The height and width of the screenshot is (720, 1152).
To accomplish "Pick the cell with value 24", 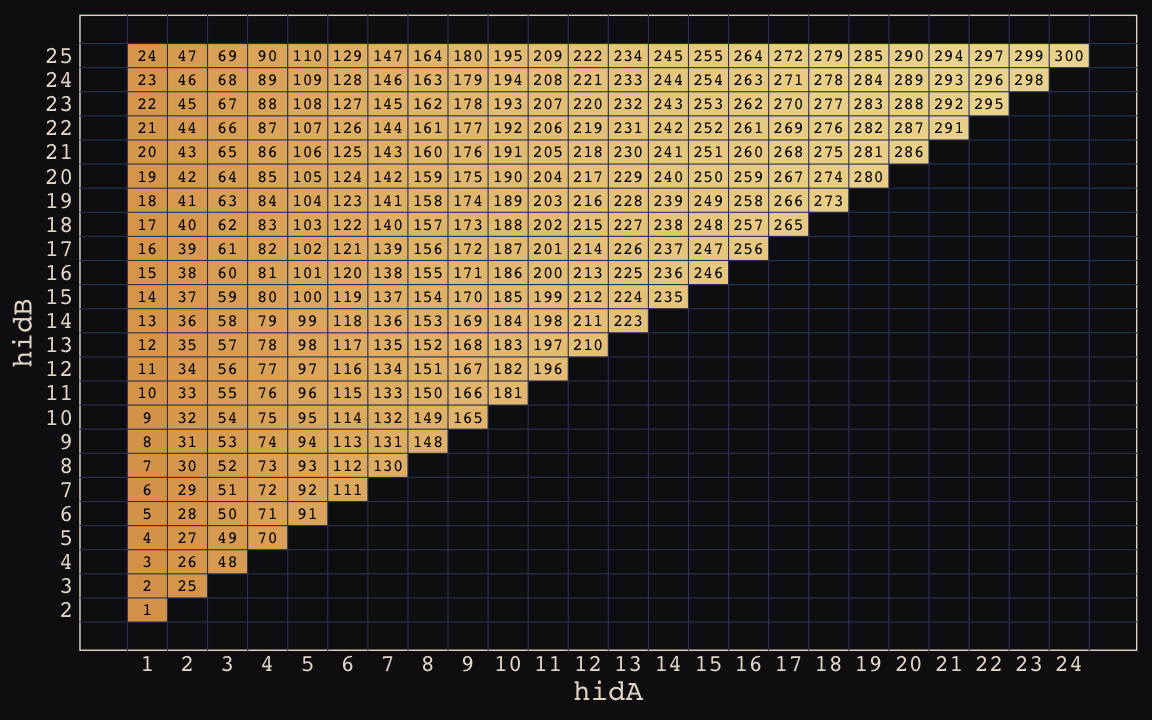I will click(147, 56).
